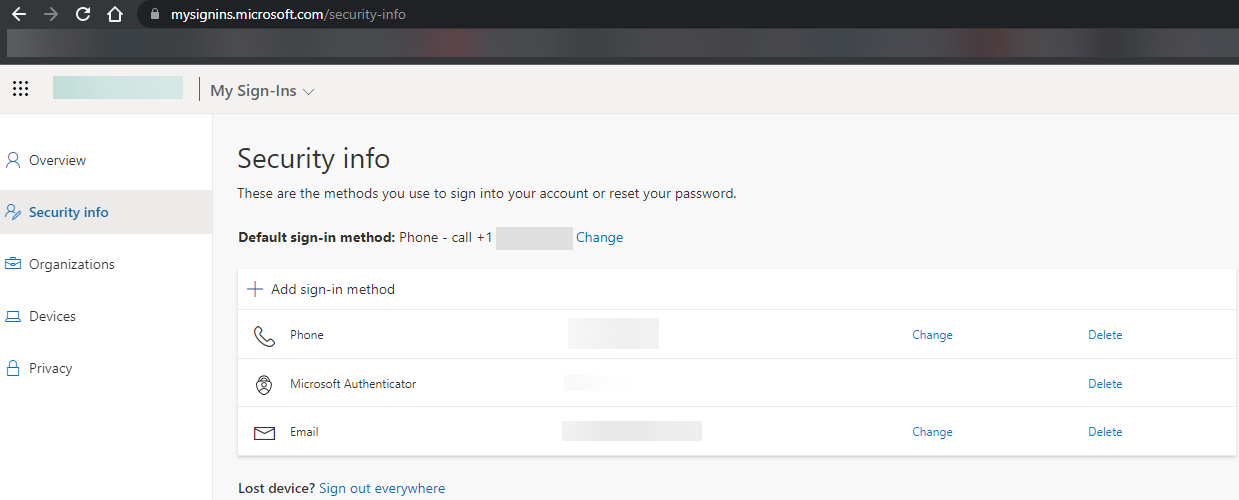Click the Devices laptop icon
Image resolution: width=1239 pixels, height=500 pixels.
[13, 316]
